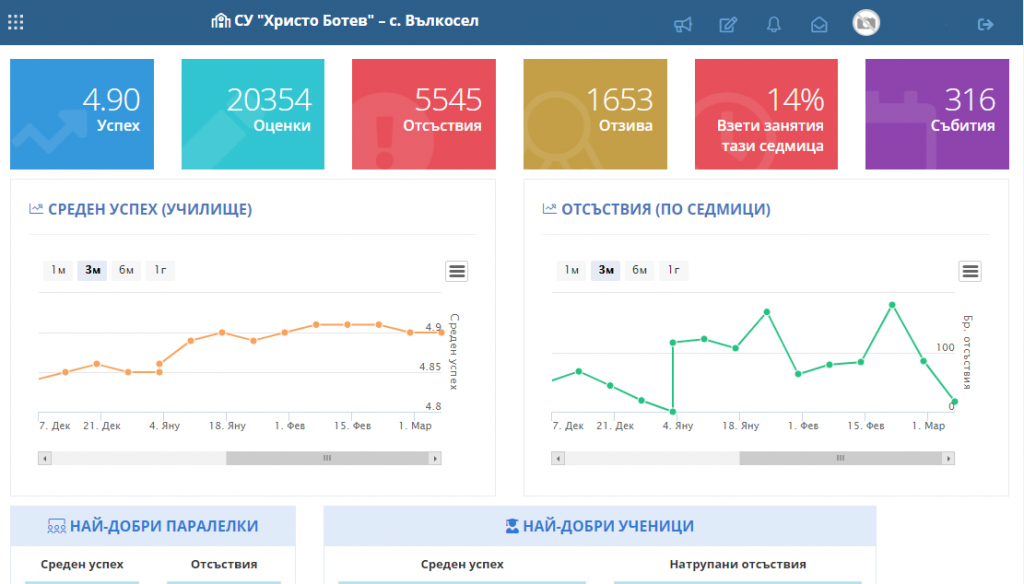Select 6м range on absences chart

click(x=639, y=270)
